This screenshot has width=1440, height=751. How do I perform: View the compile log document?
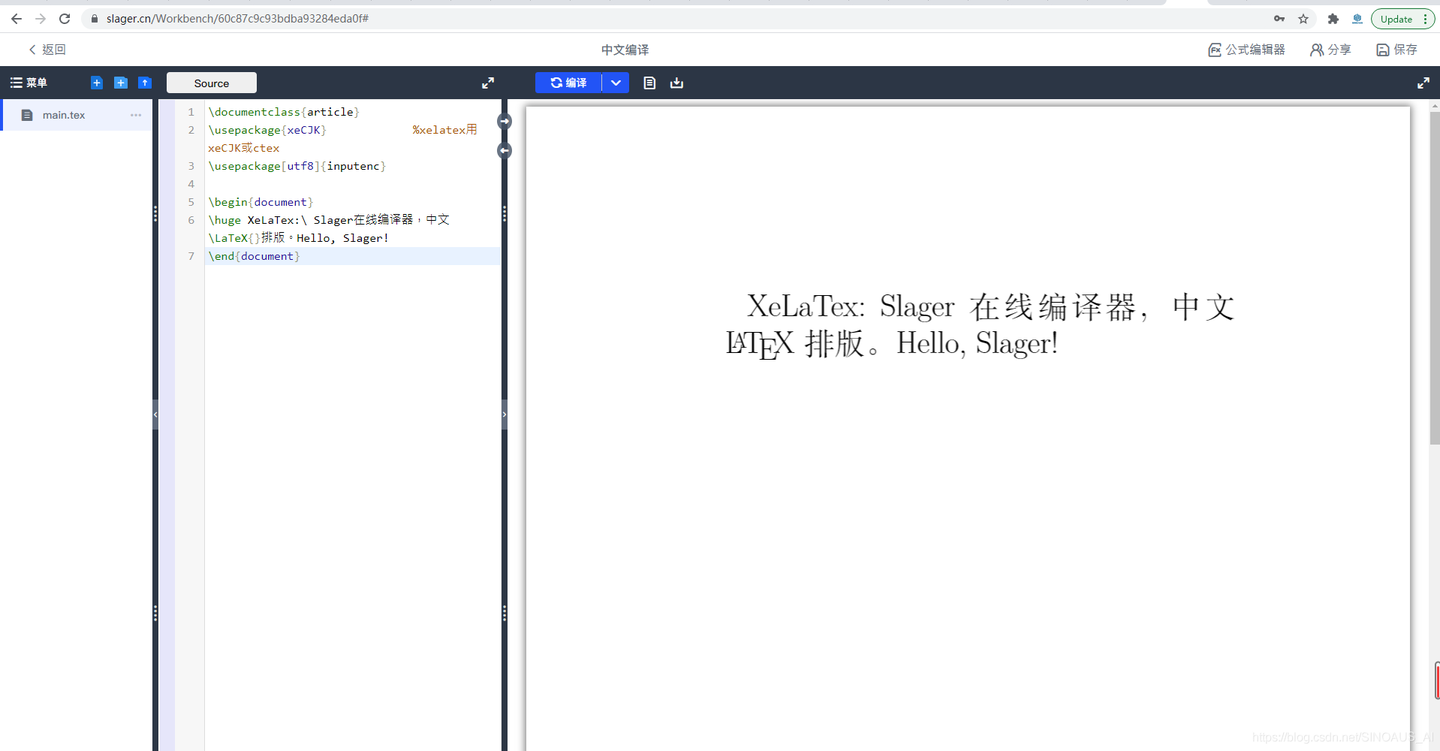(x=649, y=82)
